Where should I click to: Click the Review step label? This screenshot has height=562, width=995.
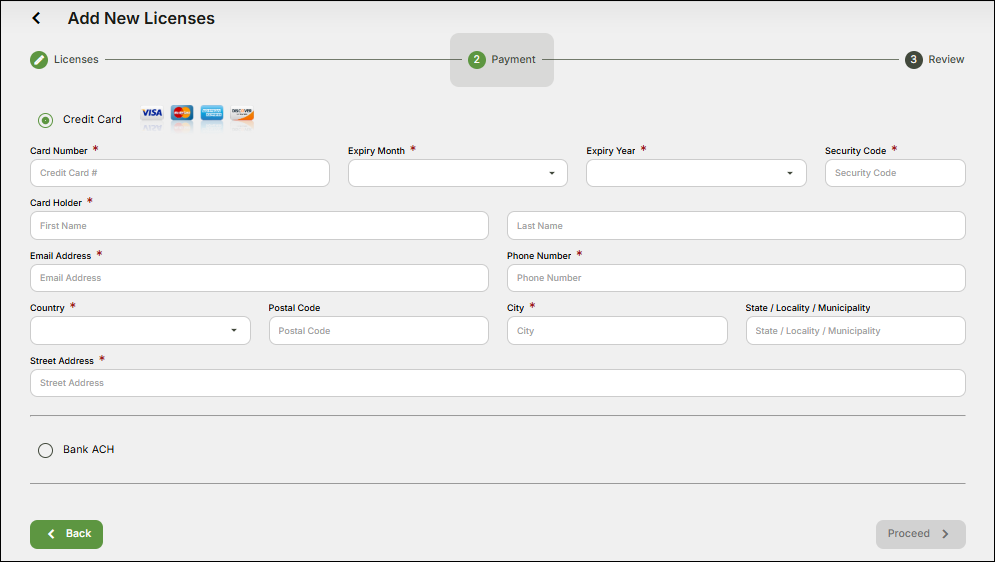click(946, 60)
